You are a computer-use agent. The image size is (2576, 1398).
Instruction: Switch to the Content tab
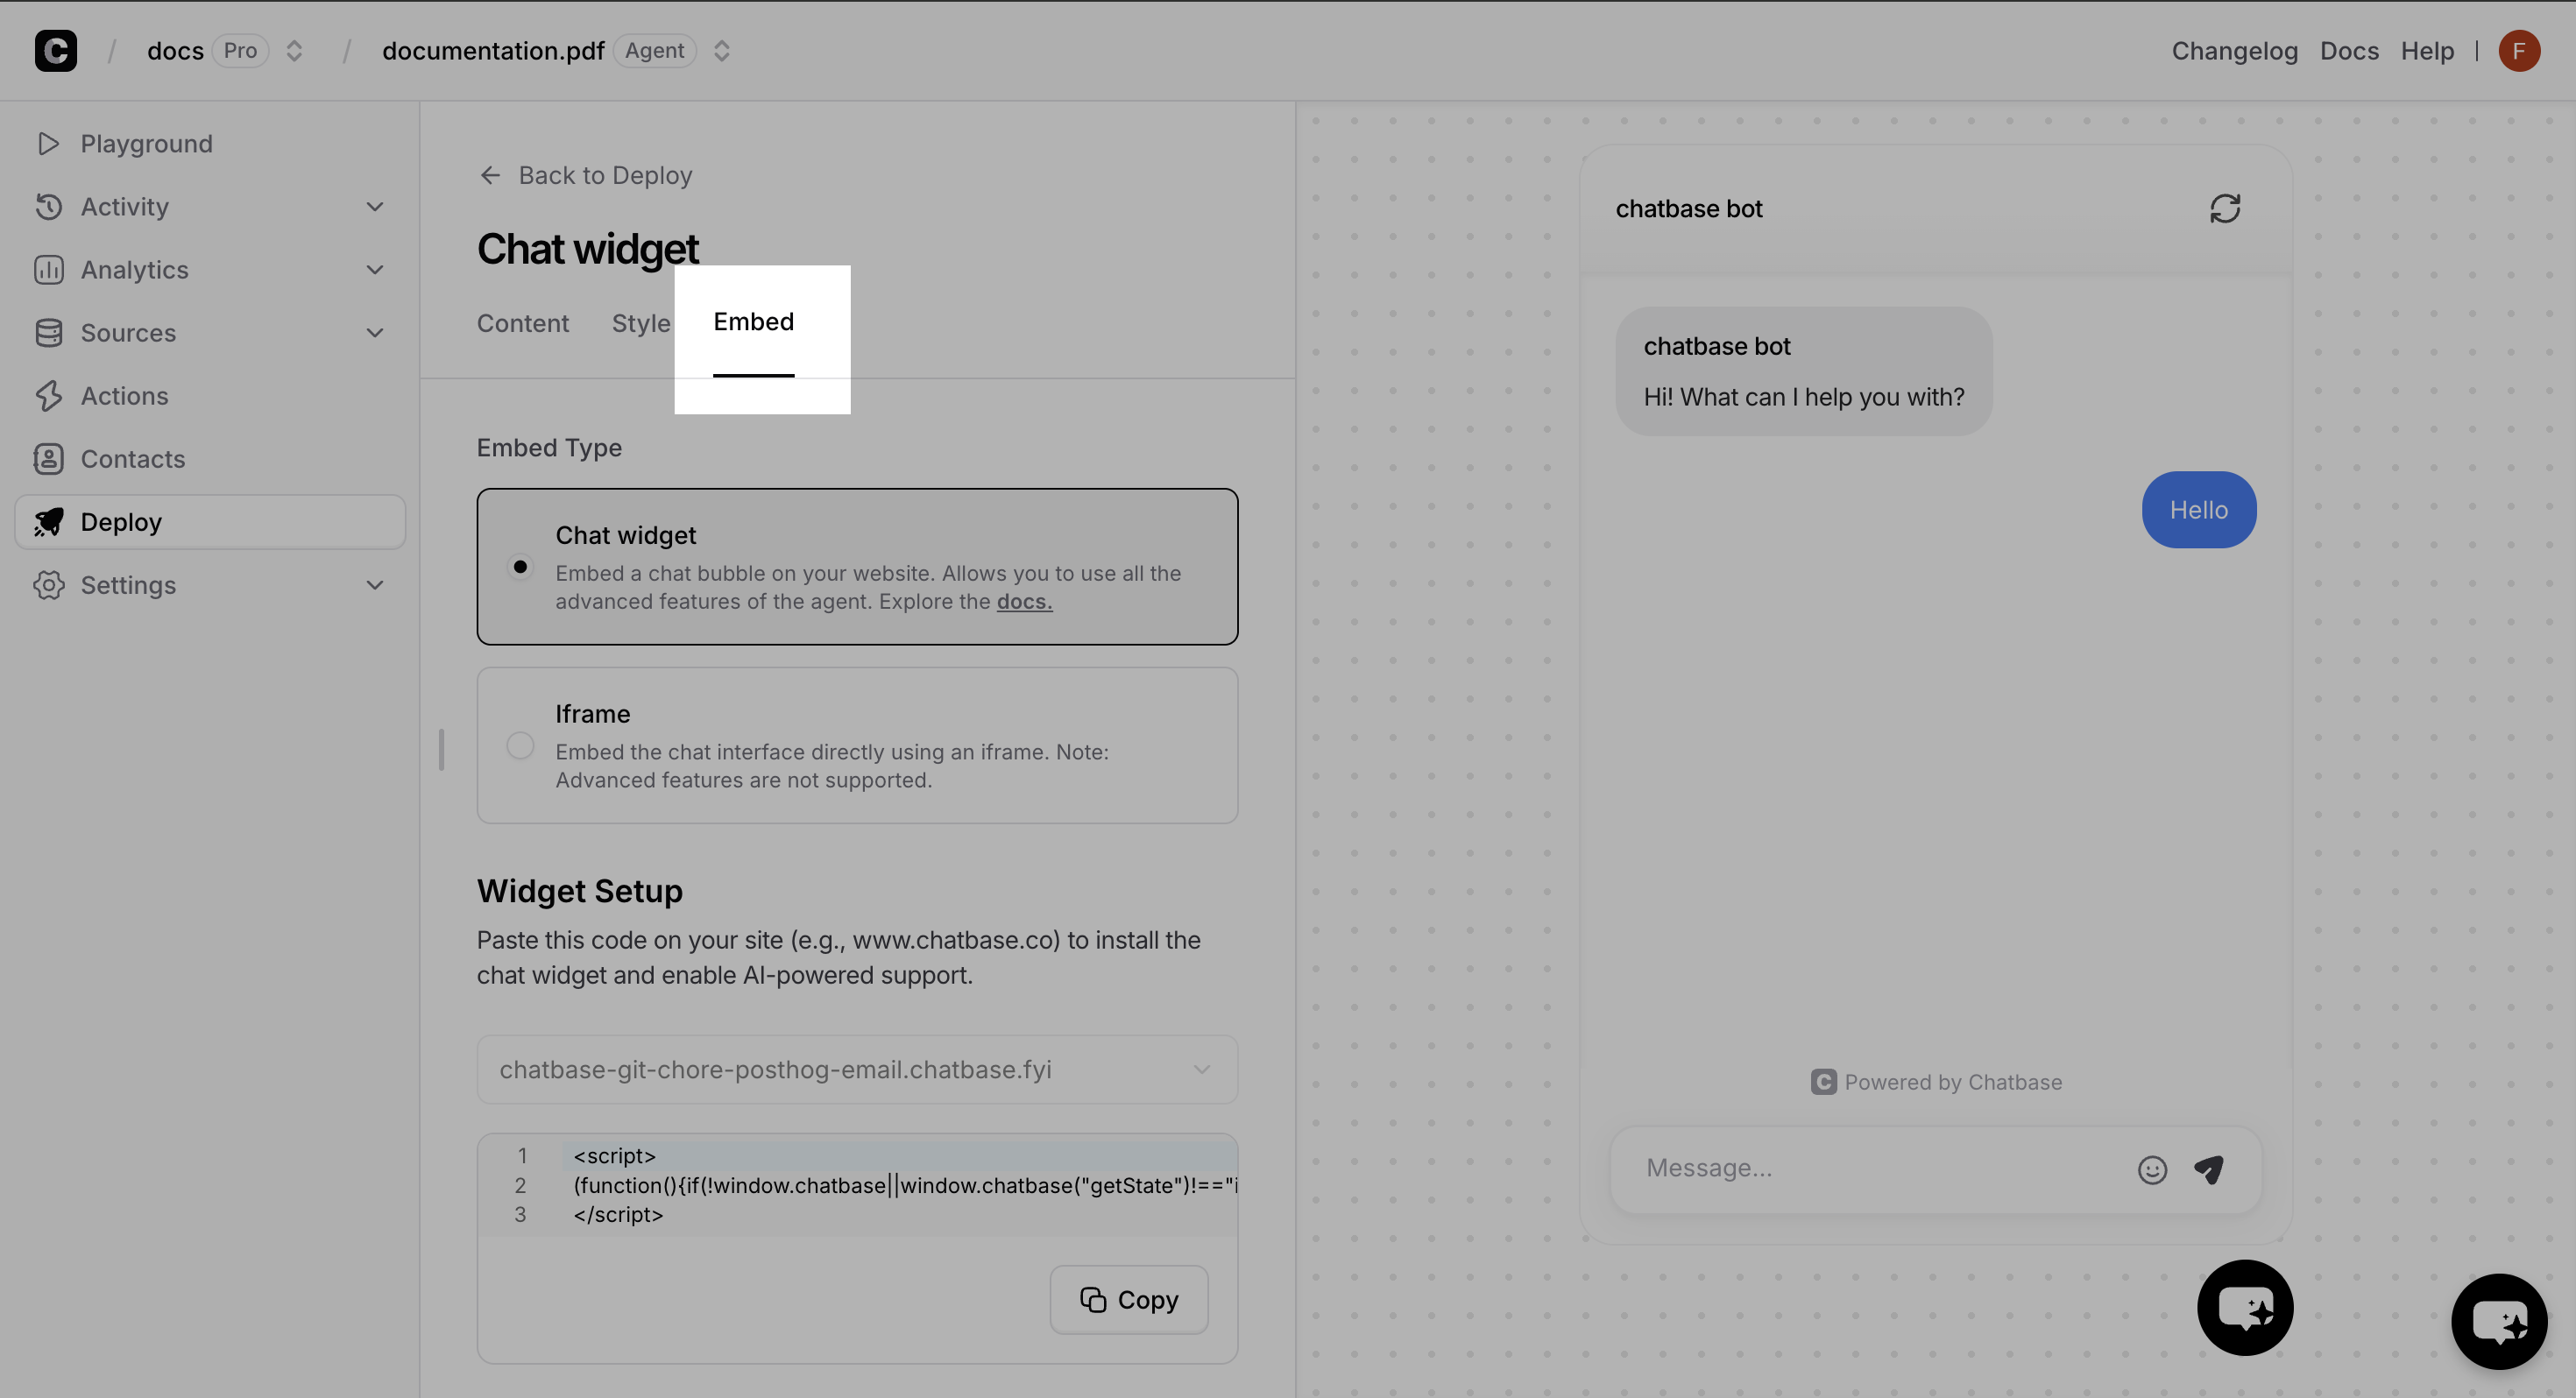(522, 323)
